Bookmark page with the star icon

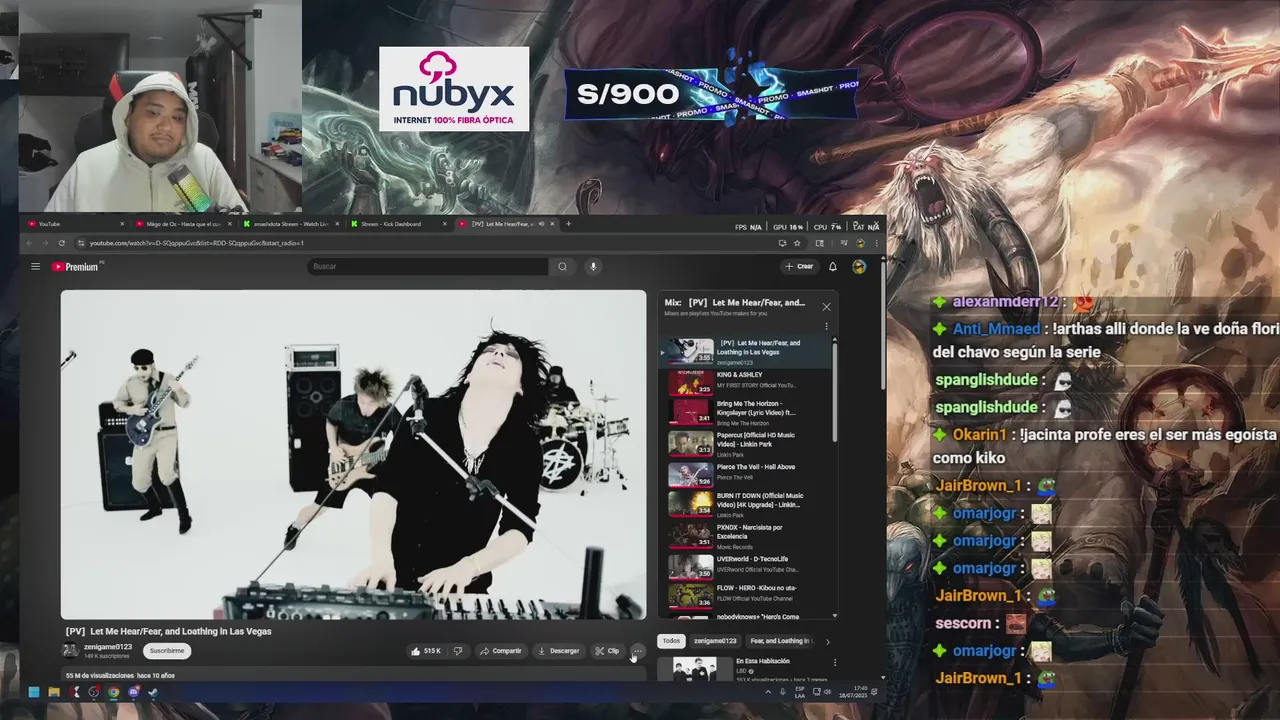click(797, 243)
